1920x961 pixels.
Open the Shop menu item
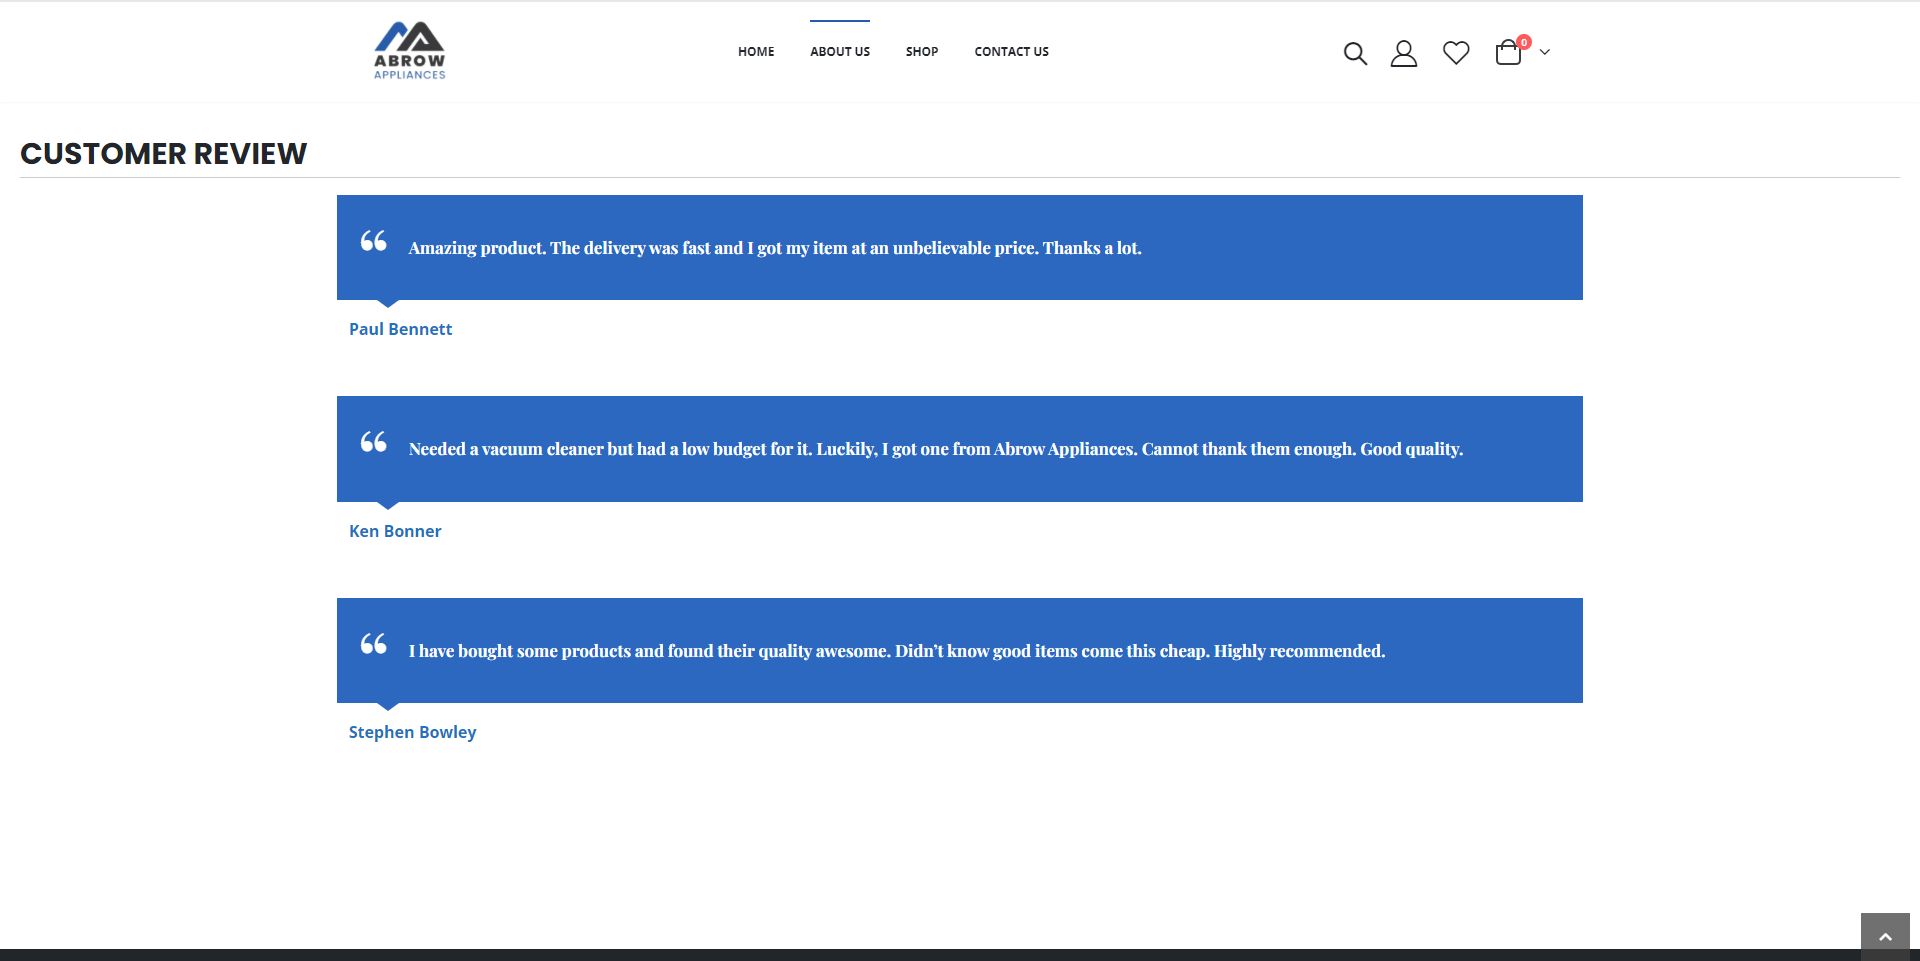click(921, 52)
